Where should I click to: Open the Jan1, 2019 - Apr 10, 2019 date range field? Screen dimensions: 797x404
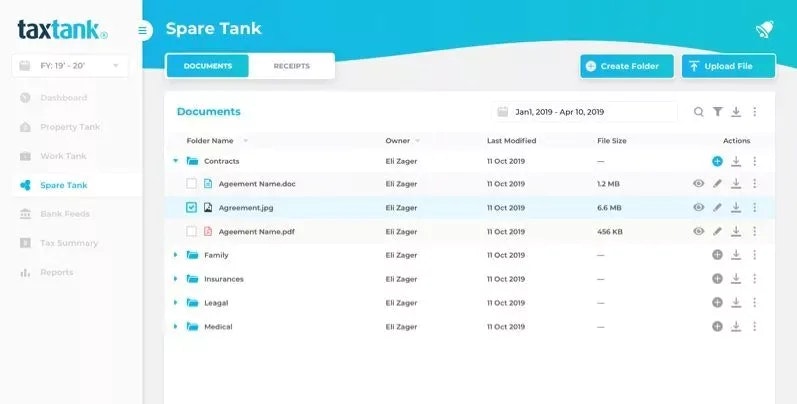click(585, 112)
